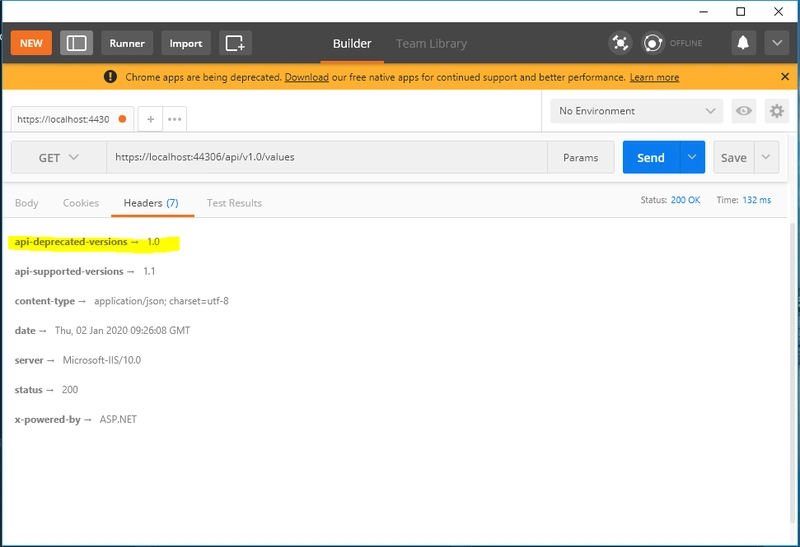Switch to Team Library tab
The image size is (800, 547).
(432, 43)
